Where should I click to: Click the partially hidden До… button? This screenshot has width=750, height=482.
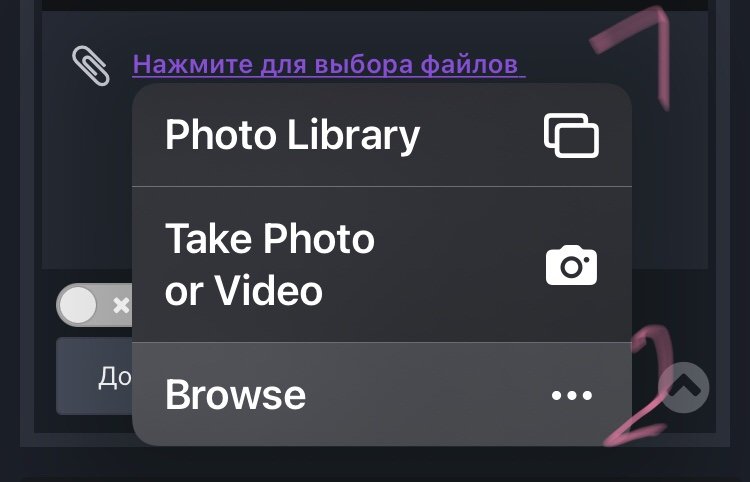pyautogui.click(x=94, y=376)
